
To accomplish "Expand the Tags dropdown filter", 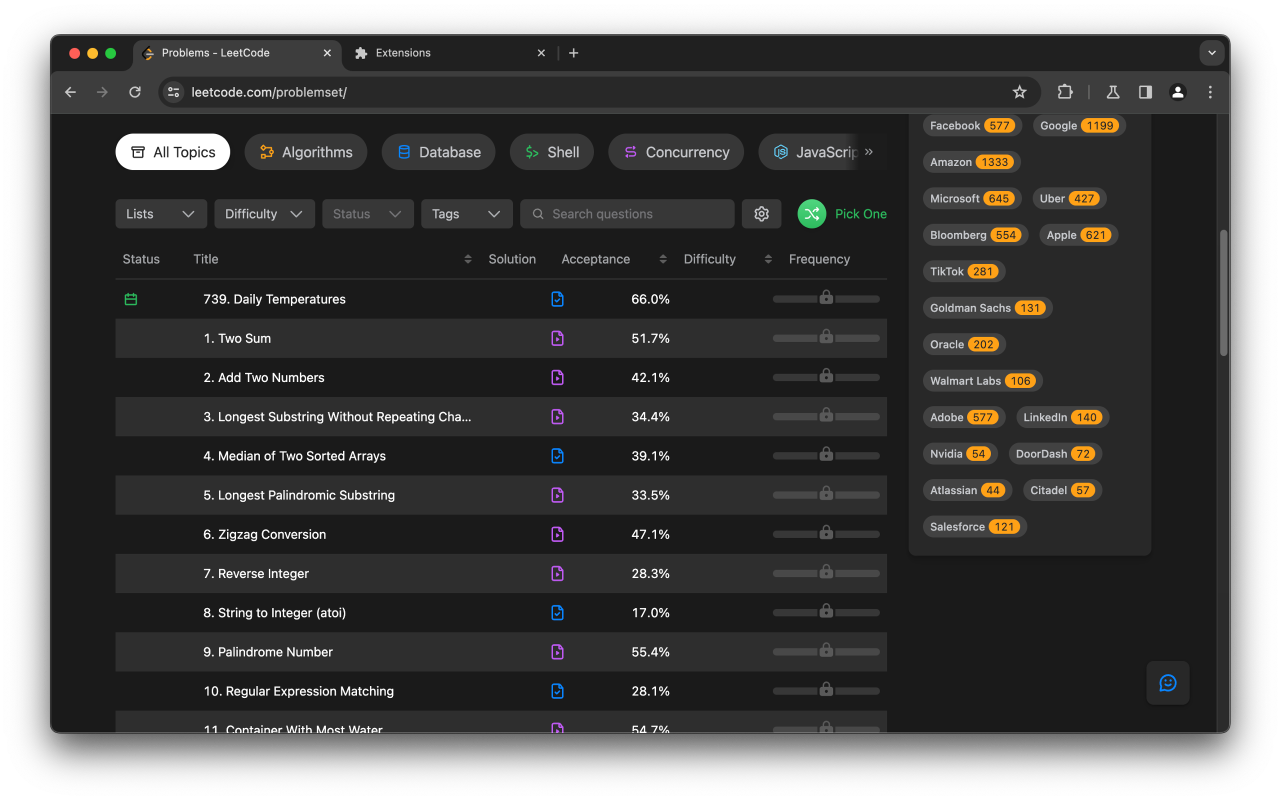I will (466, 214).
